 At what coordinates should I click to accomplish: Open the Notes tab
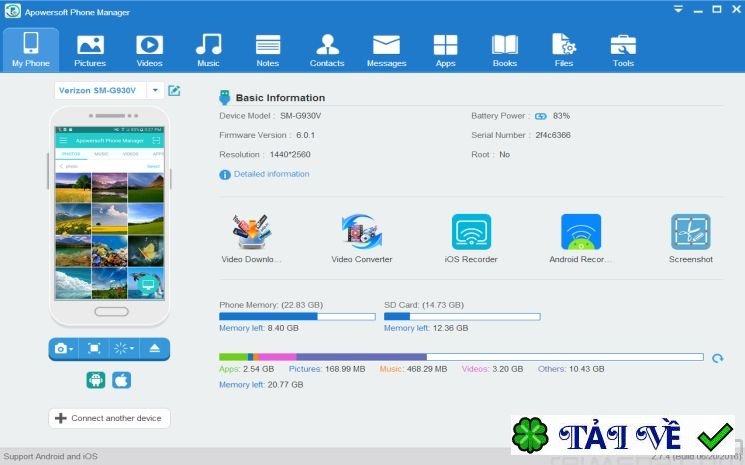tap(267, 50)
